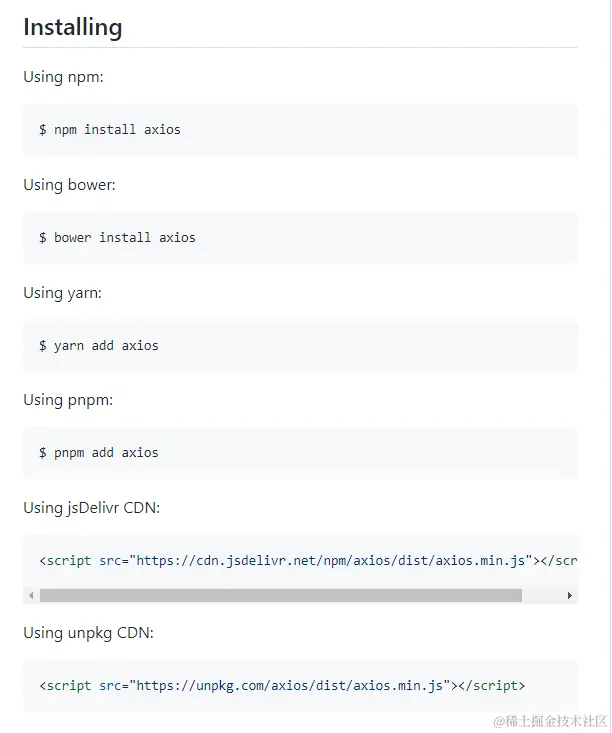
Task: Click the "$ bower install axios" command
Action: click(x=117, y=238)
